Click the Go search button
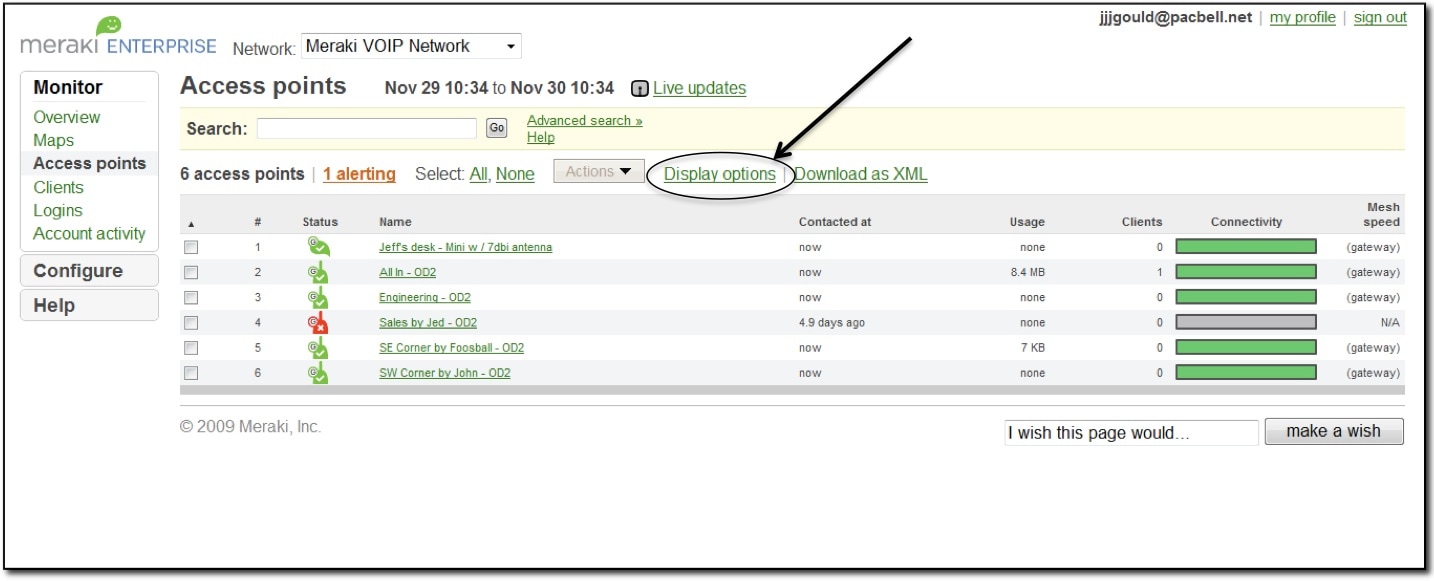The width and height of the screenshot is (1434, 581). [497, 128]
